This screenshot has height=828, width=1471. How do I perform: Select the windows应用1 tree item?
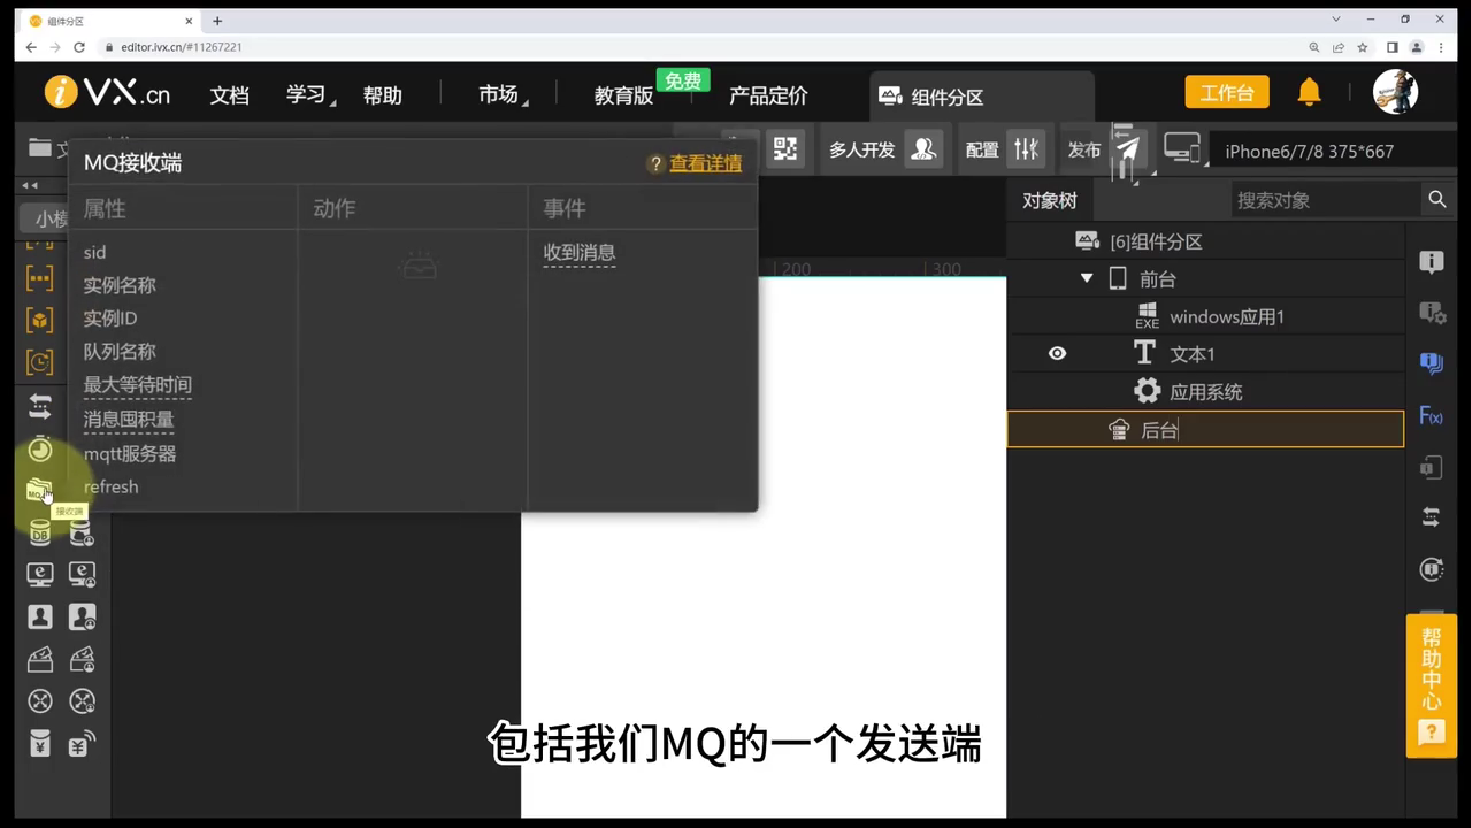[1206, 317]
